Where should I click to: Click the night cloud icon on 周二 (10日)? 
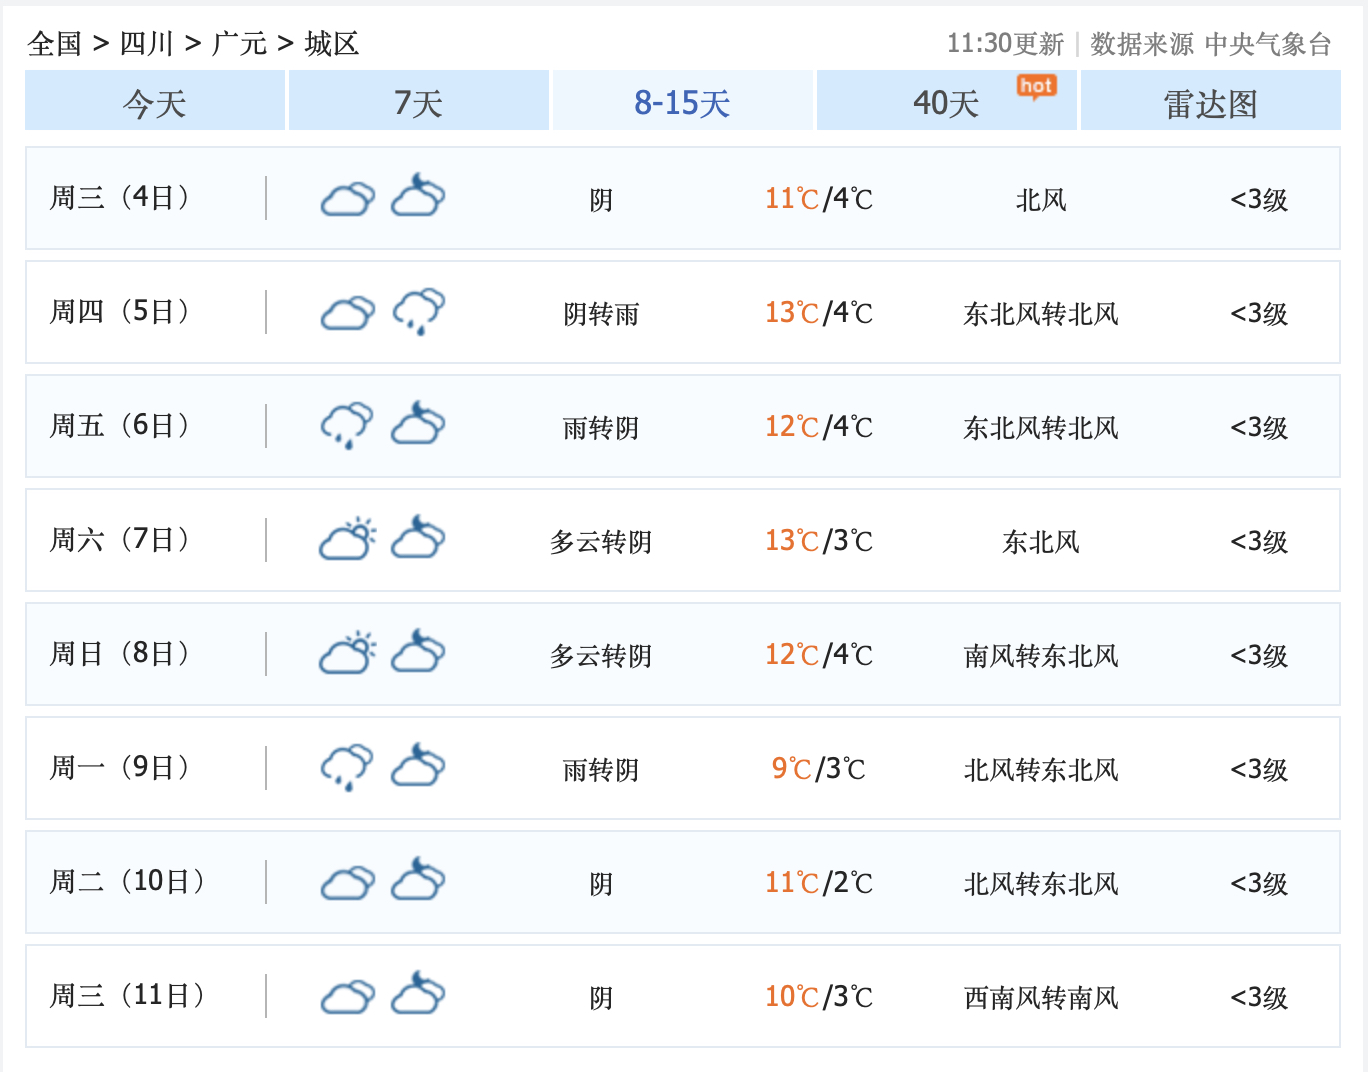pos(418,881)
